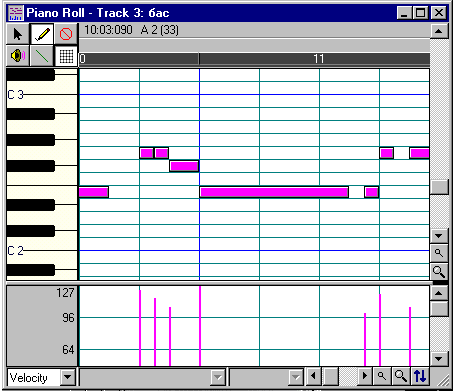The height and width of the screenshot is (391, 454).
Task: Click vertical zoom out small magnifier
Action: click(x=439, y=253)
